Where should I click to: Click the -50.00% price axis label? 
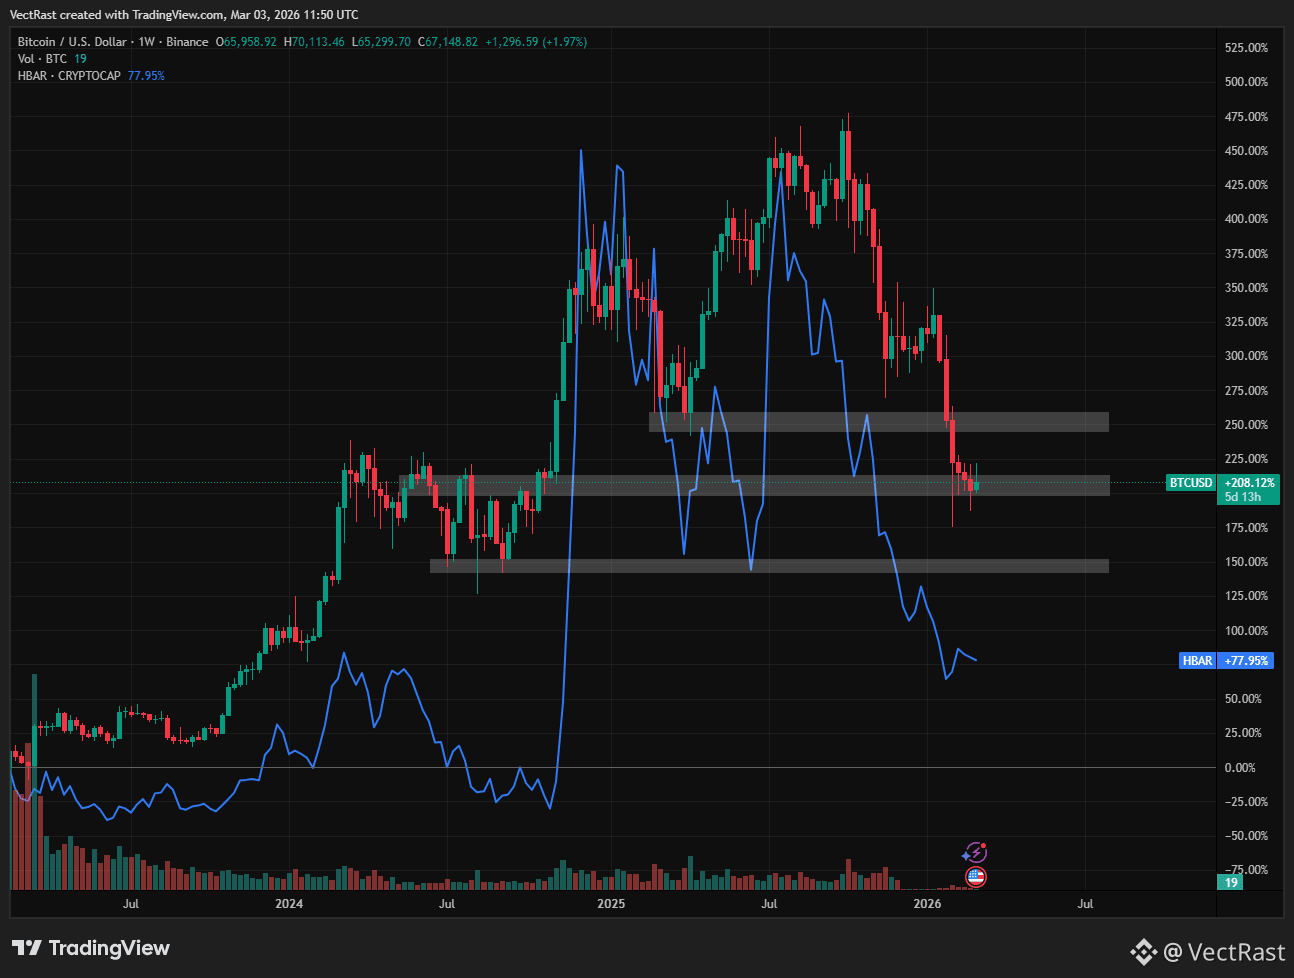tap(1246, 836)
